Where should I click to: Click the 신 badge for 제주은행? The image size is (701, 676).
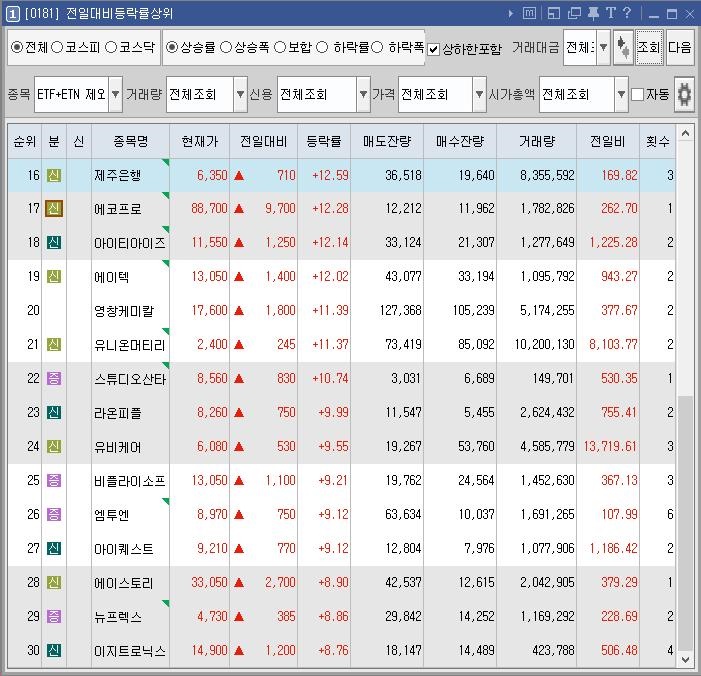(54, 175)
